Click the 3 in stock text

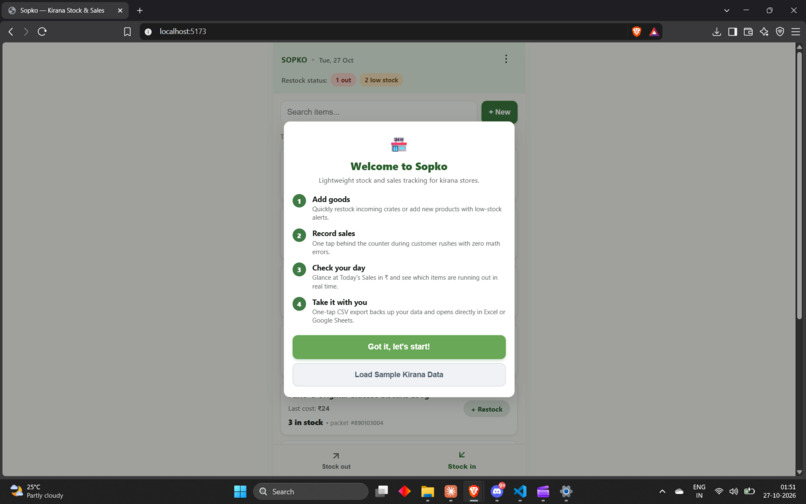[305, 422]
